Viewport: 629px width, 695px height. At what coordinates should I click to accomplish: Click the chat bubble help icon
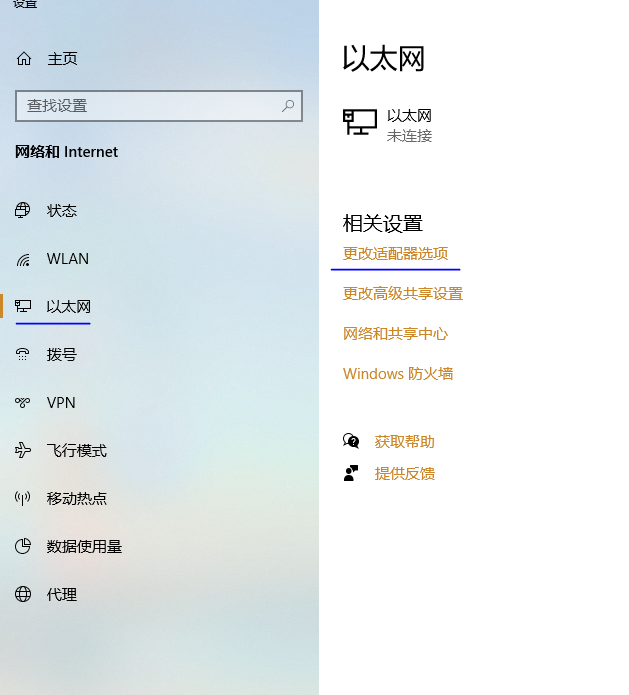tap(351, 441)
